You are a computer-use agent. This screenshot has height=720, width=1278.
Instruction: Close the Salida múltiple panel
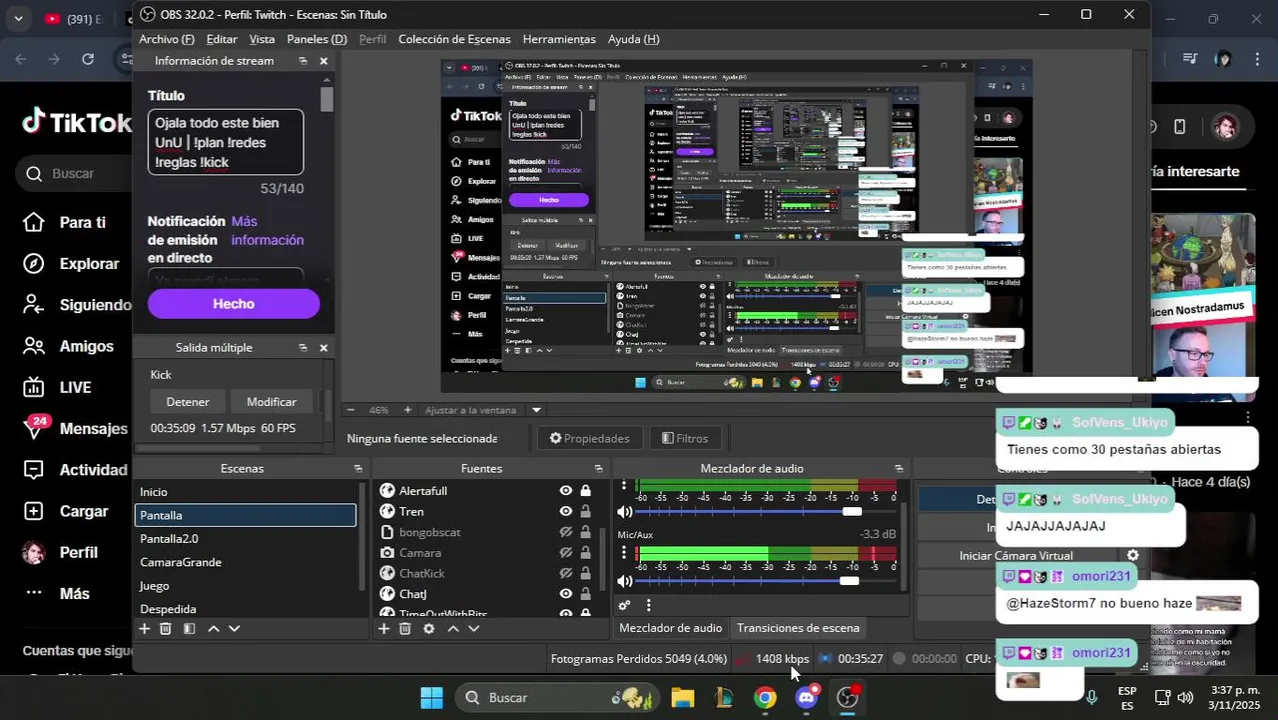(x=323, y=348)
